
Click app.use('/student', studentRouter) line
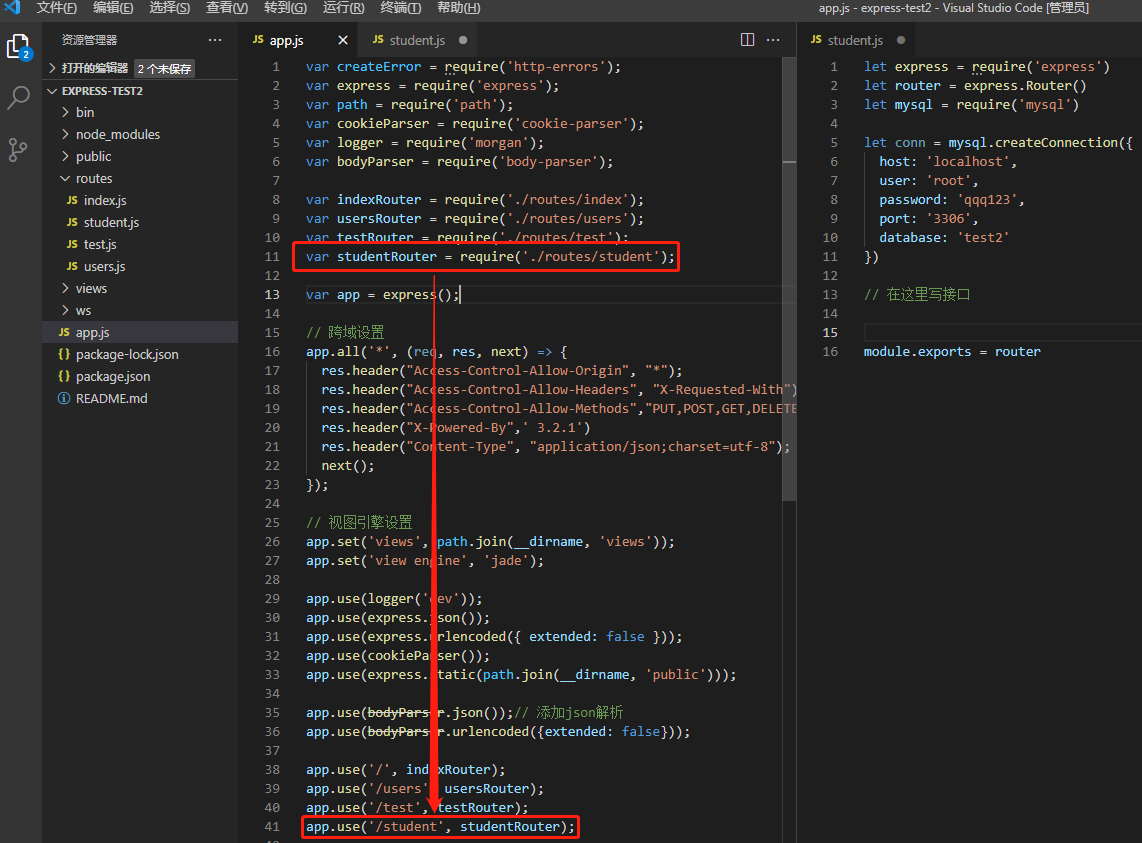pos(440,826)
